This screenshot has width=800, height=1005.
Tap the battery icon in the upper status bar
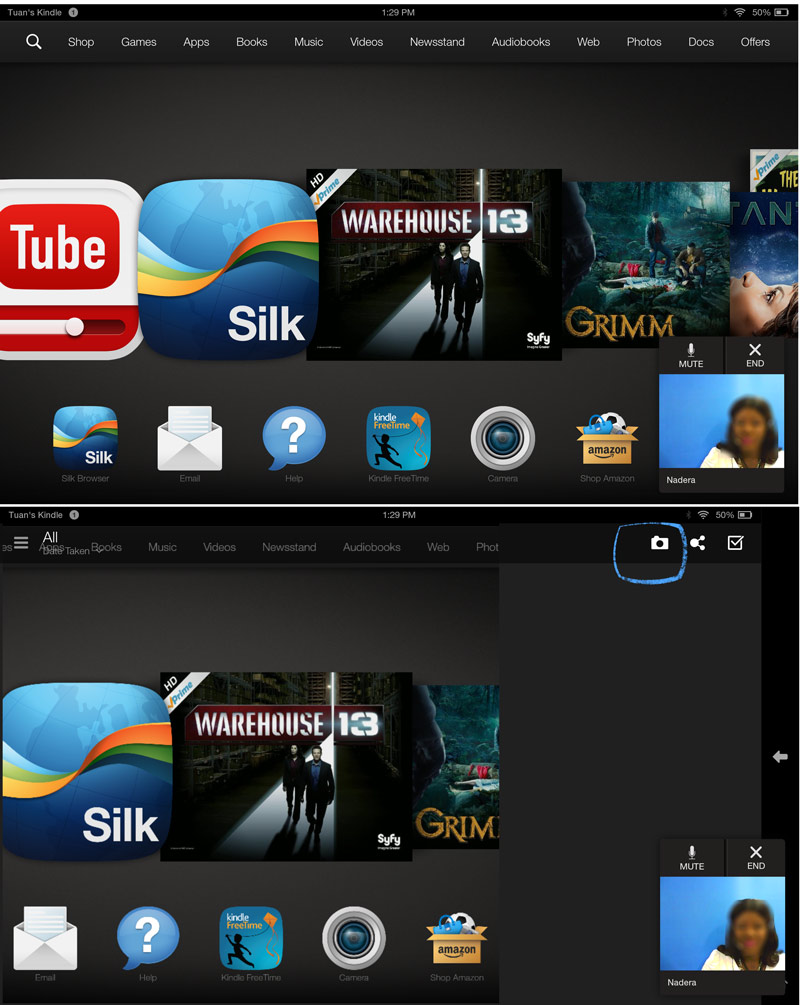(x=781, y=12)
